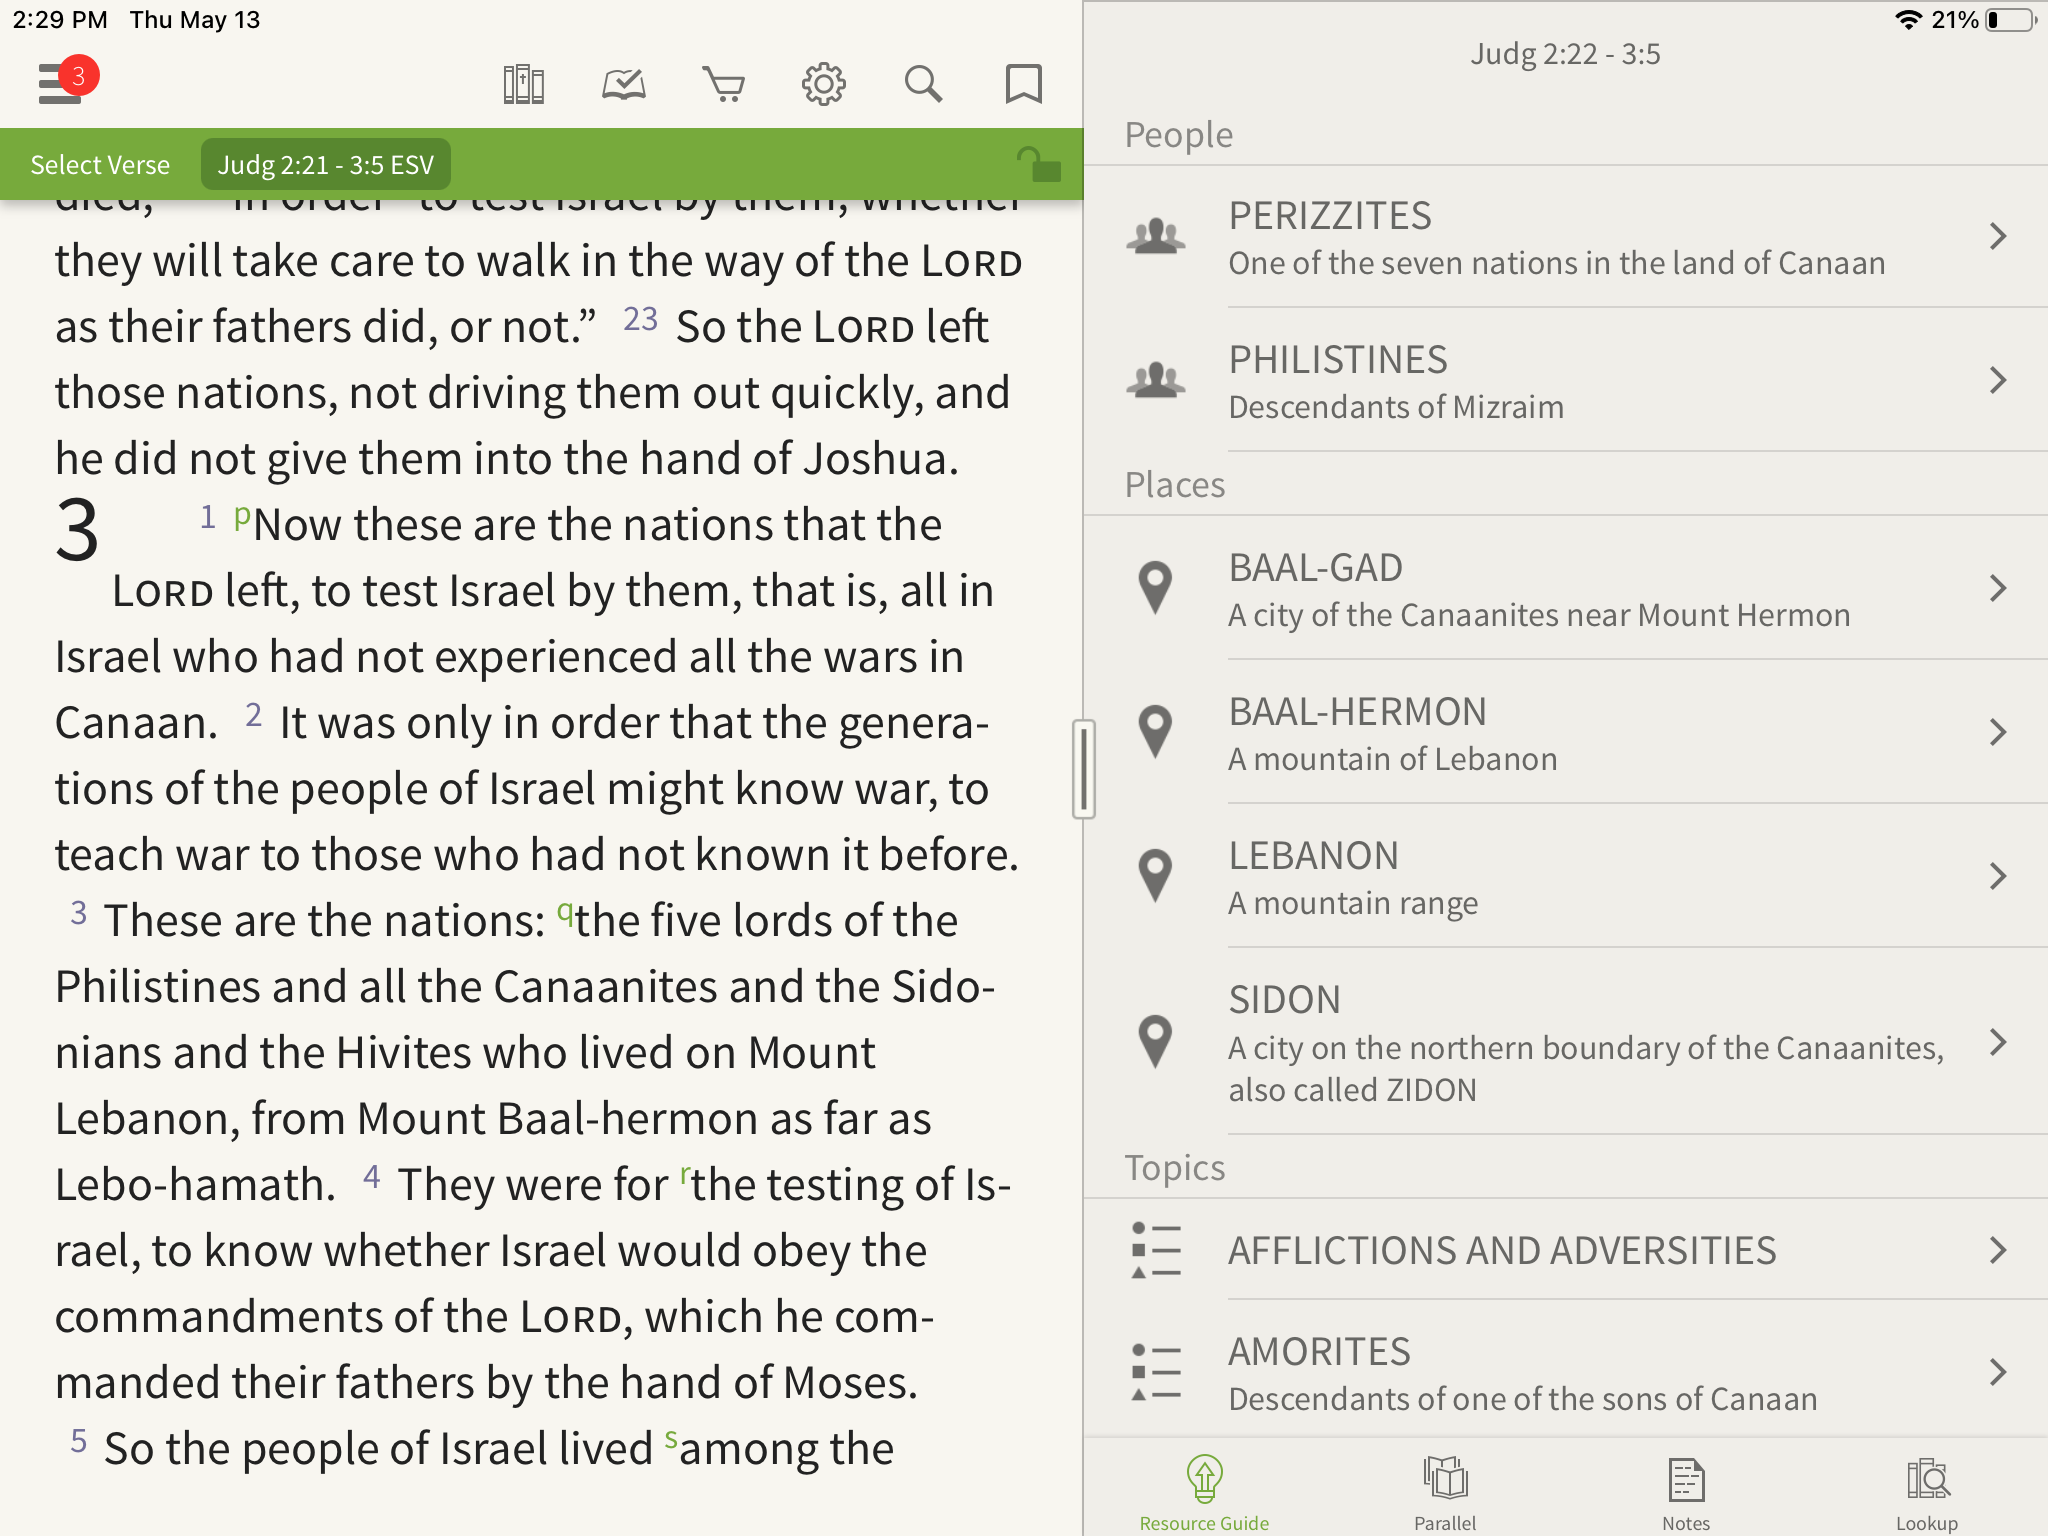Viewport: 2048px width, 1536px height.
Task: Expand chevron on BAAL-HERMON row
Action: click(x=1998, y=733)
